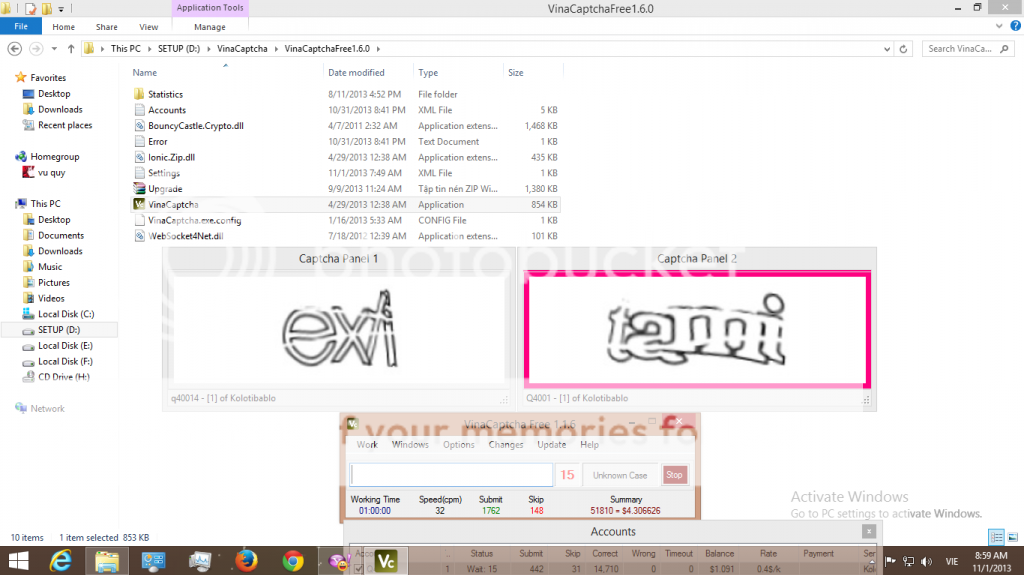Expand the ribbon with the chevron
Image resolution: width=1024 pixels, height=575 pixels.
[1000, 27]
